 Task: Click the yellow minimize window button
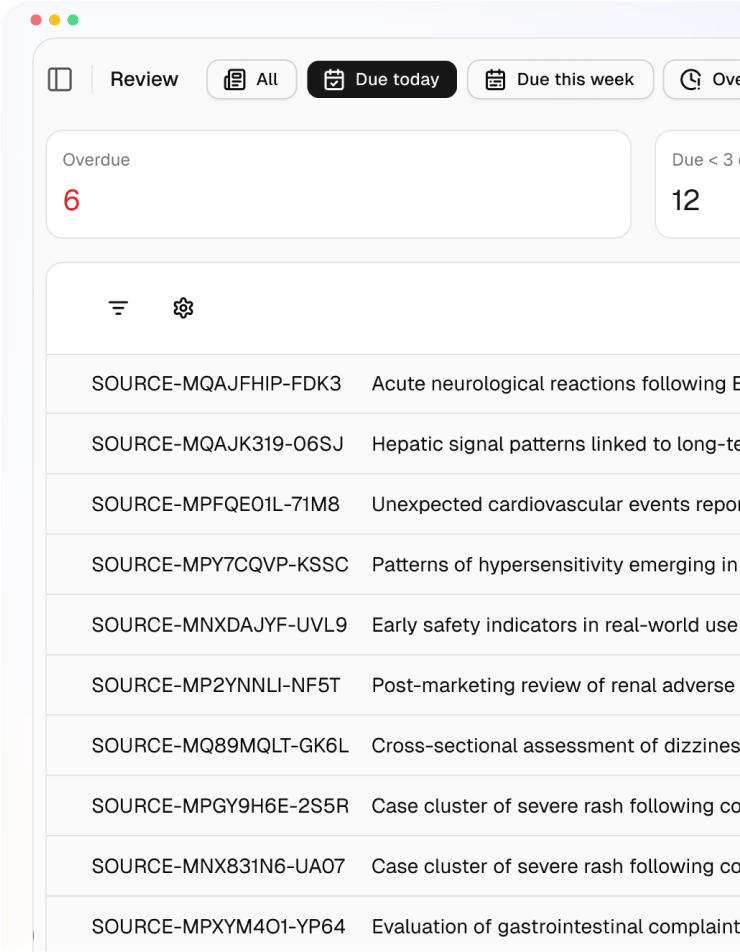click(55, 20)
